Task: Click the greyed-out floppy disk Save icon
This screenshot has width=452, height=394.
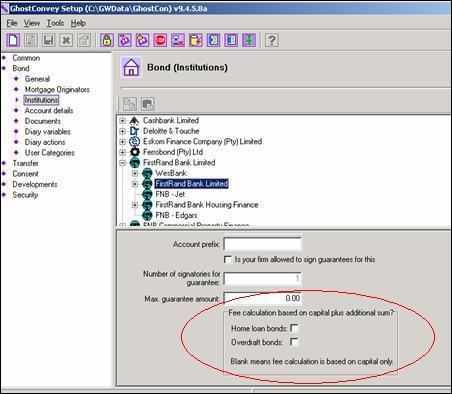Action: tap(49, 40)
